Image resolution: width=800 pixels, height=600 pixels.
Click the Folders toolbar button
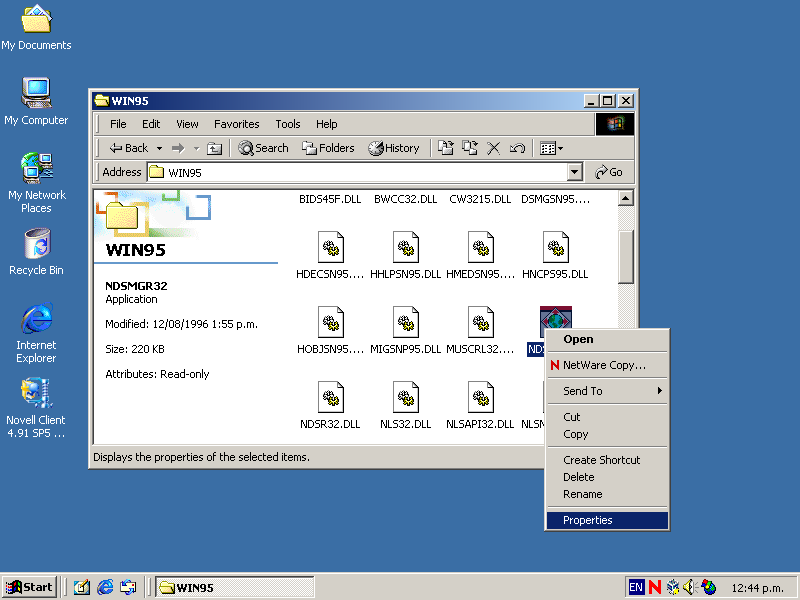pyautogui.click(x=328, y=148)
